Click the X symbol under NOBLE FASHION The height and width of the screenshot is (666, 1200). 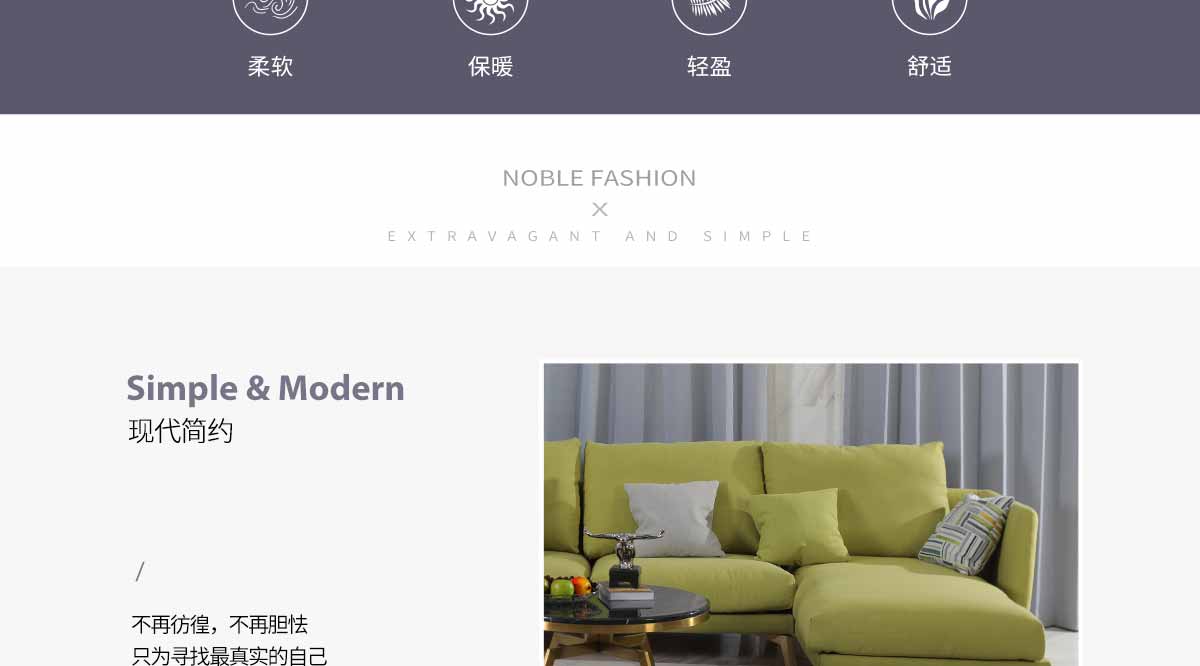pos(600,209)
